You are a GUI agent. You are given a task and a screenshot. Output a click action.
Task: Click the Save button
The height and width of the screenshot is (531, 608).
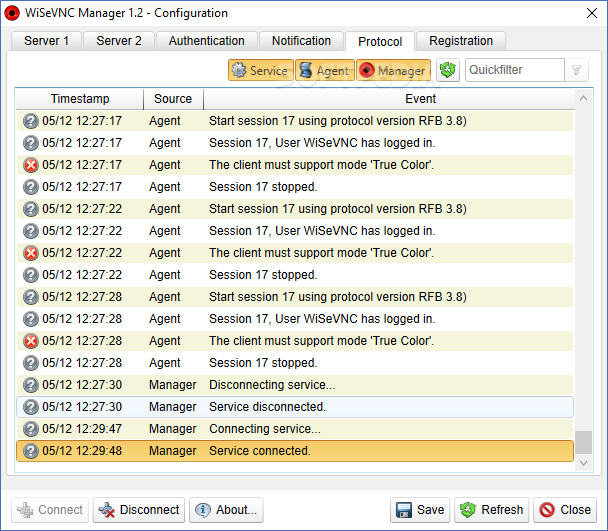[420, 510]
